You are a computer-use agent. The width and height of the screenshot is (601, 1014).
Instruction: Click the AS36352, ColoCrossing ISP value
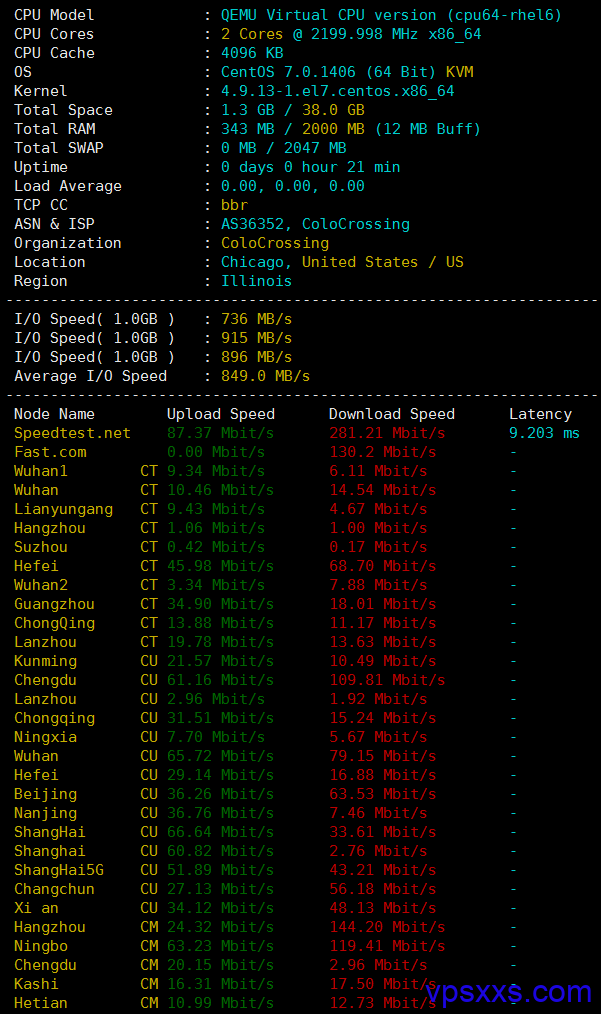pyautogui.click(x=315, y=224)
